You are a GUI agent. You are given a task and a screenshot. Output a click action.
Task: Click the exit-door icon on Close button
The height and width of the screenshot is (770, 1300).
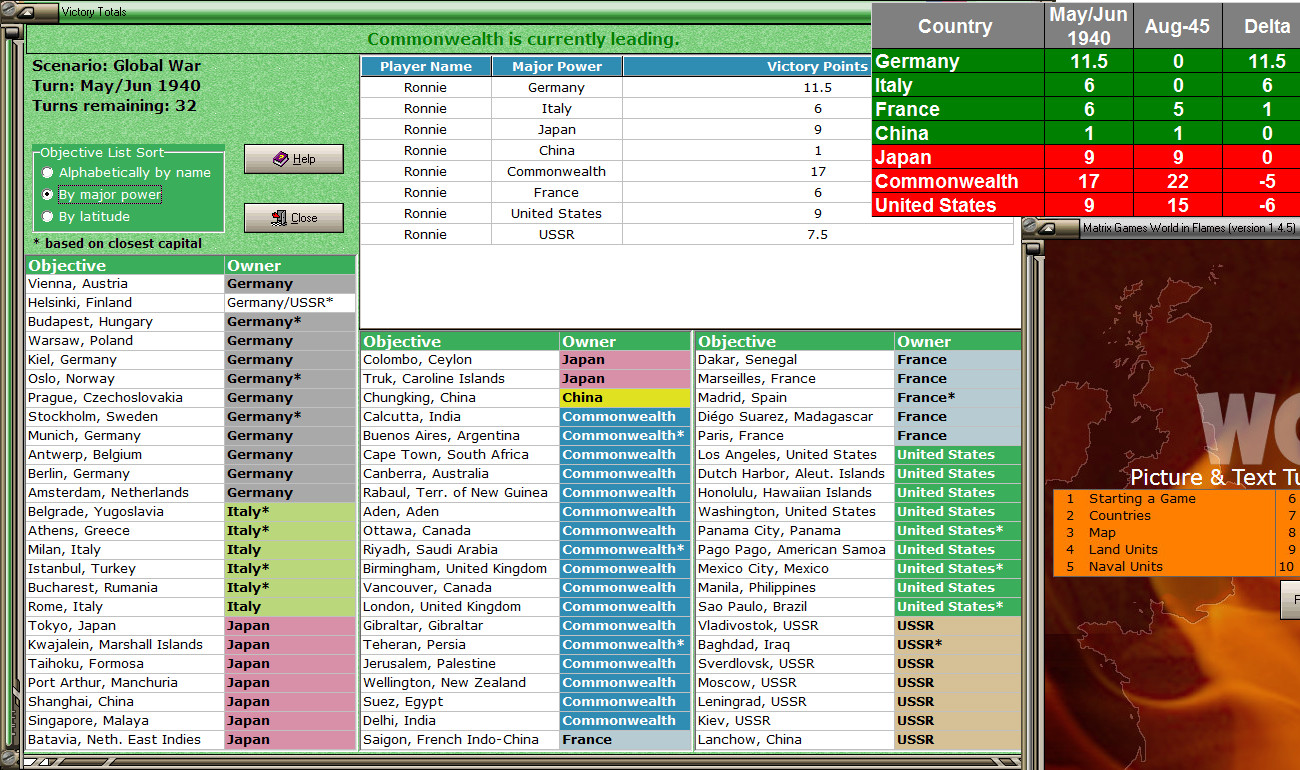click(282, 217)
